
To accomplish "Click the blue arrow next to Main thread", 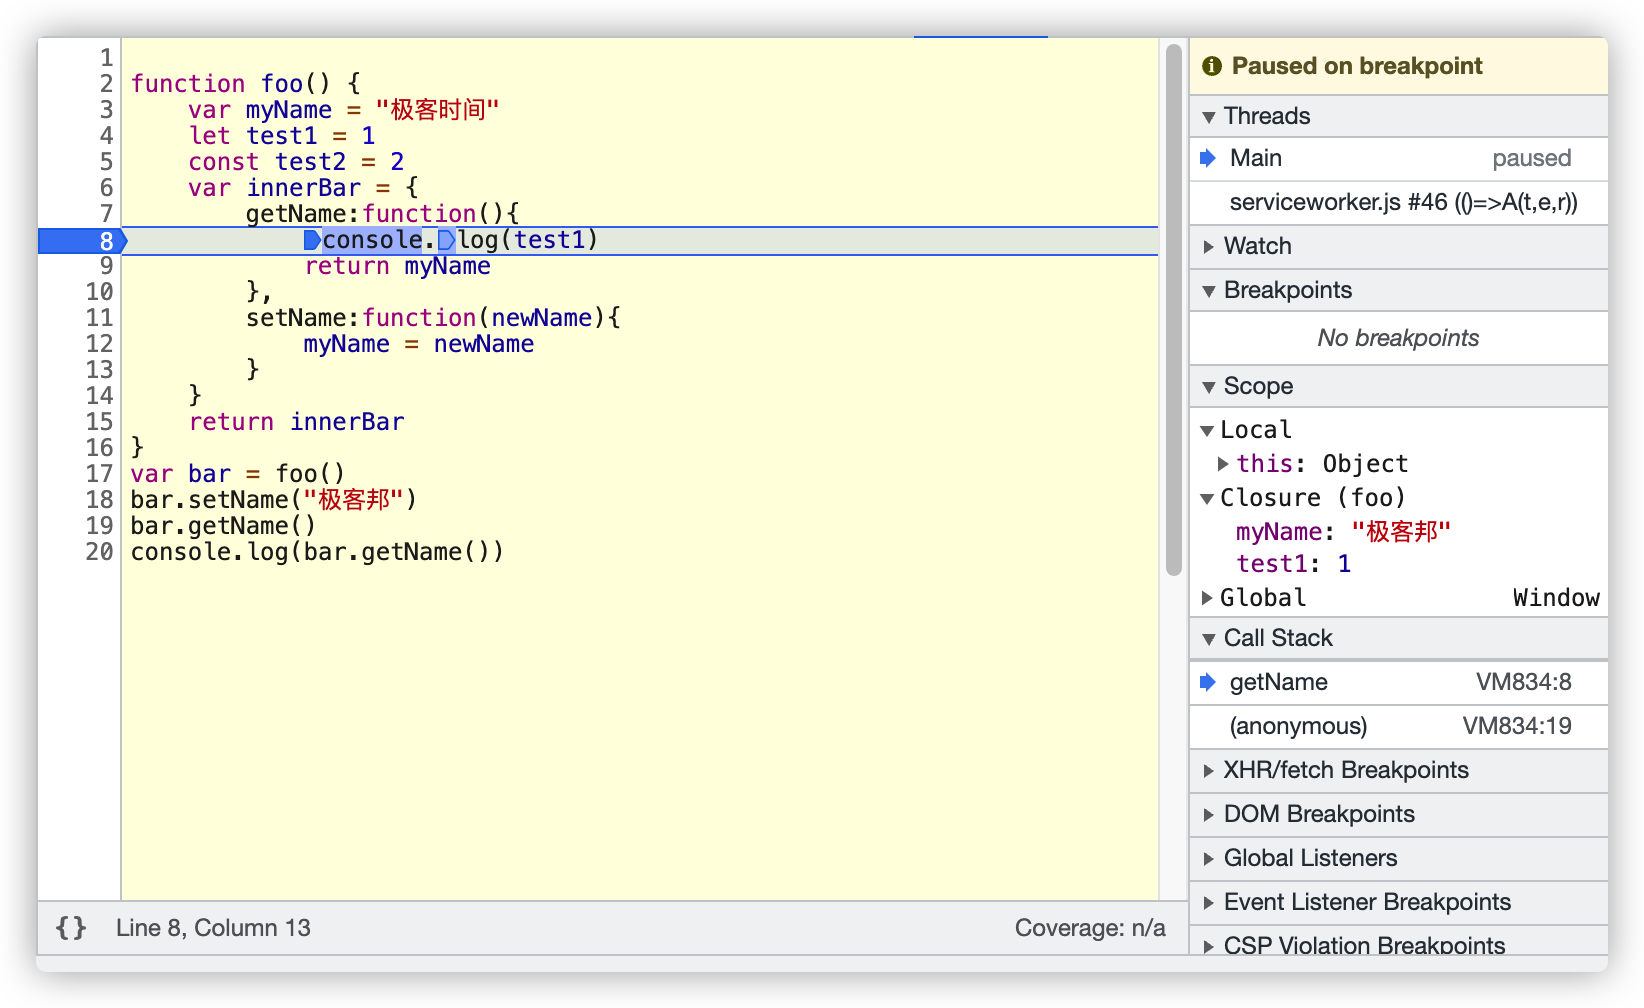I will (1208, 158).
